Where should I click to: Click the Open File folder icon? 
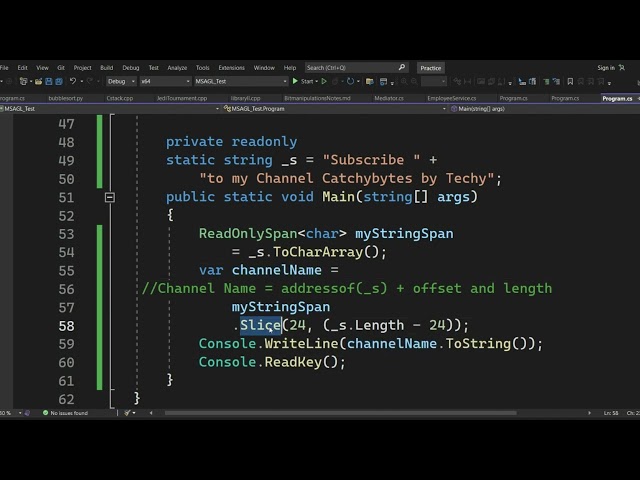coord(38,82)
